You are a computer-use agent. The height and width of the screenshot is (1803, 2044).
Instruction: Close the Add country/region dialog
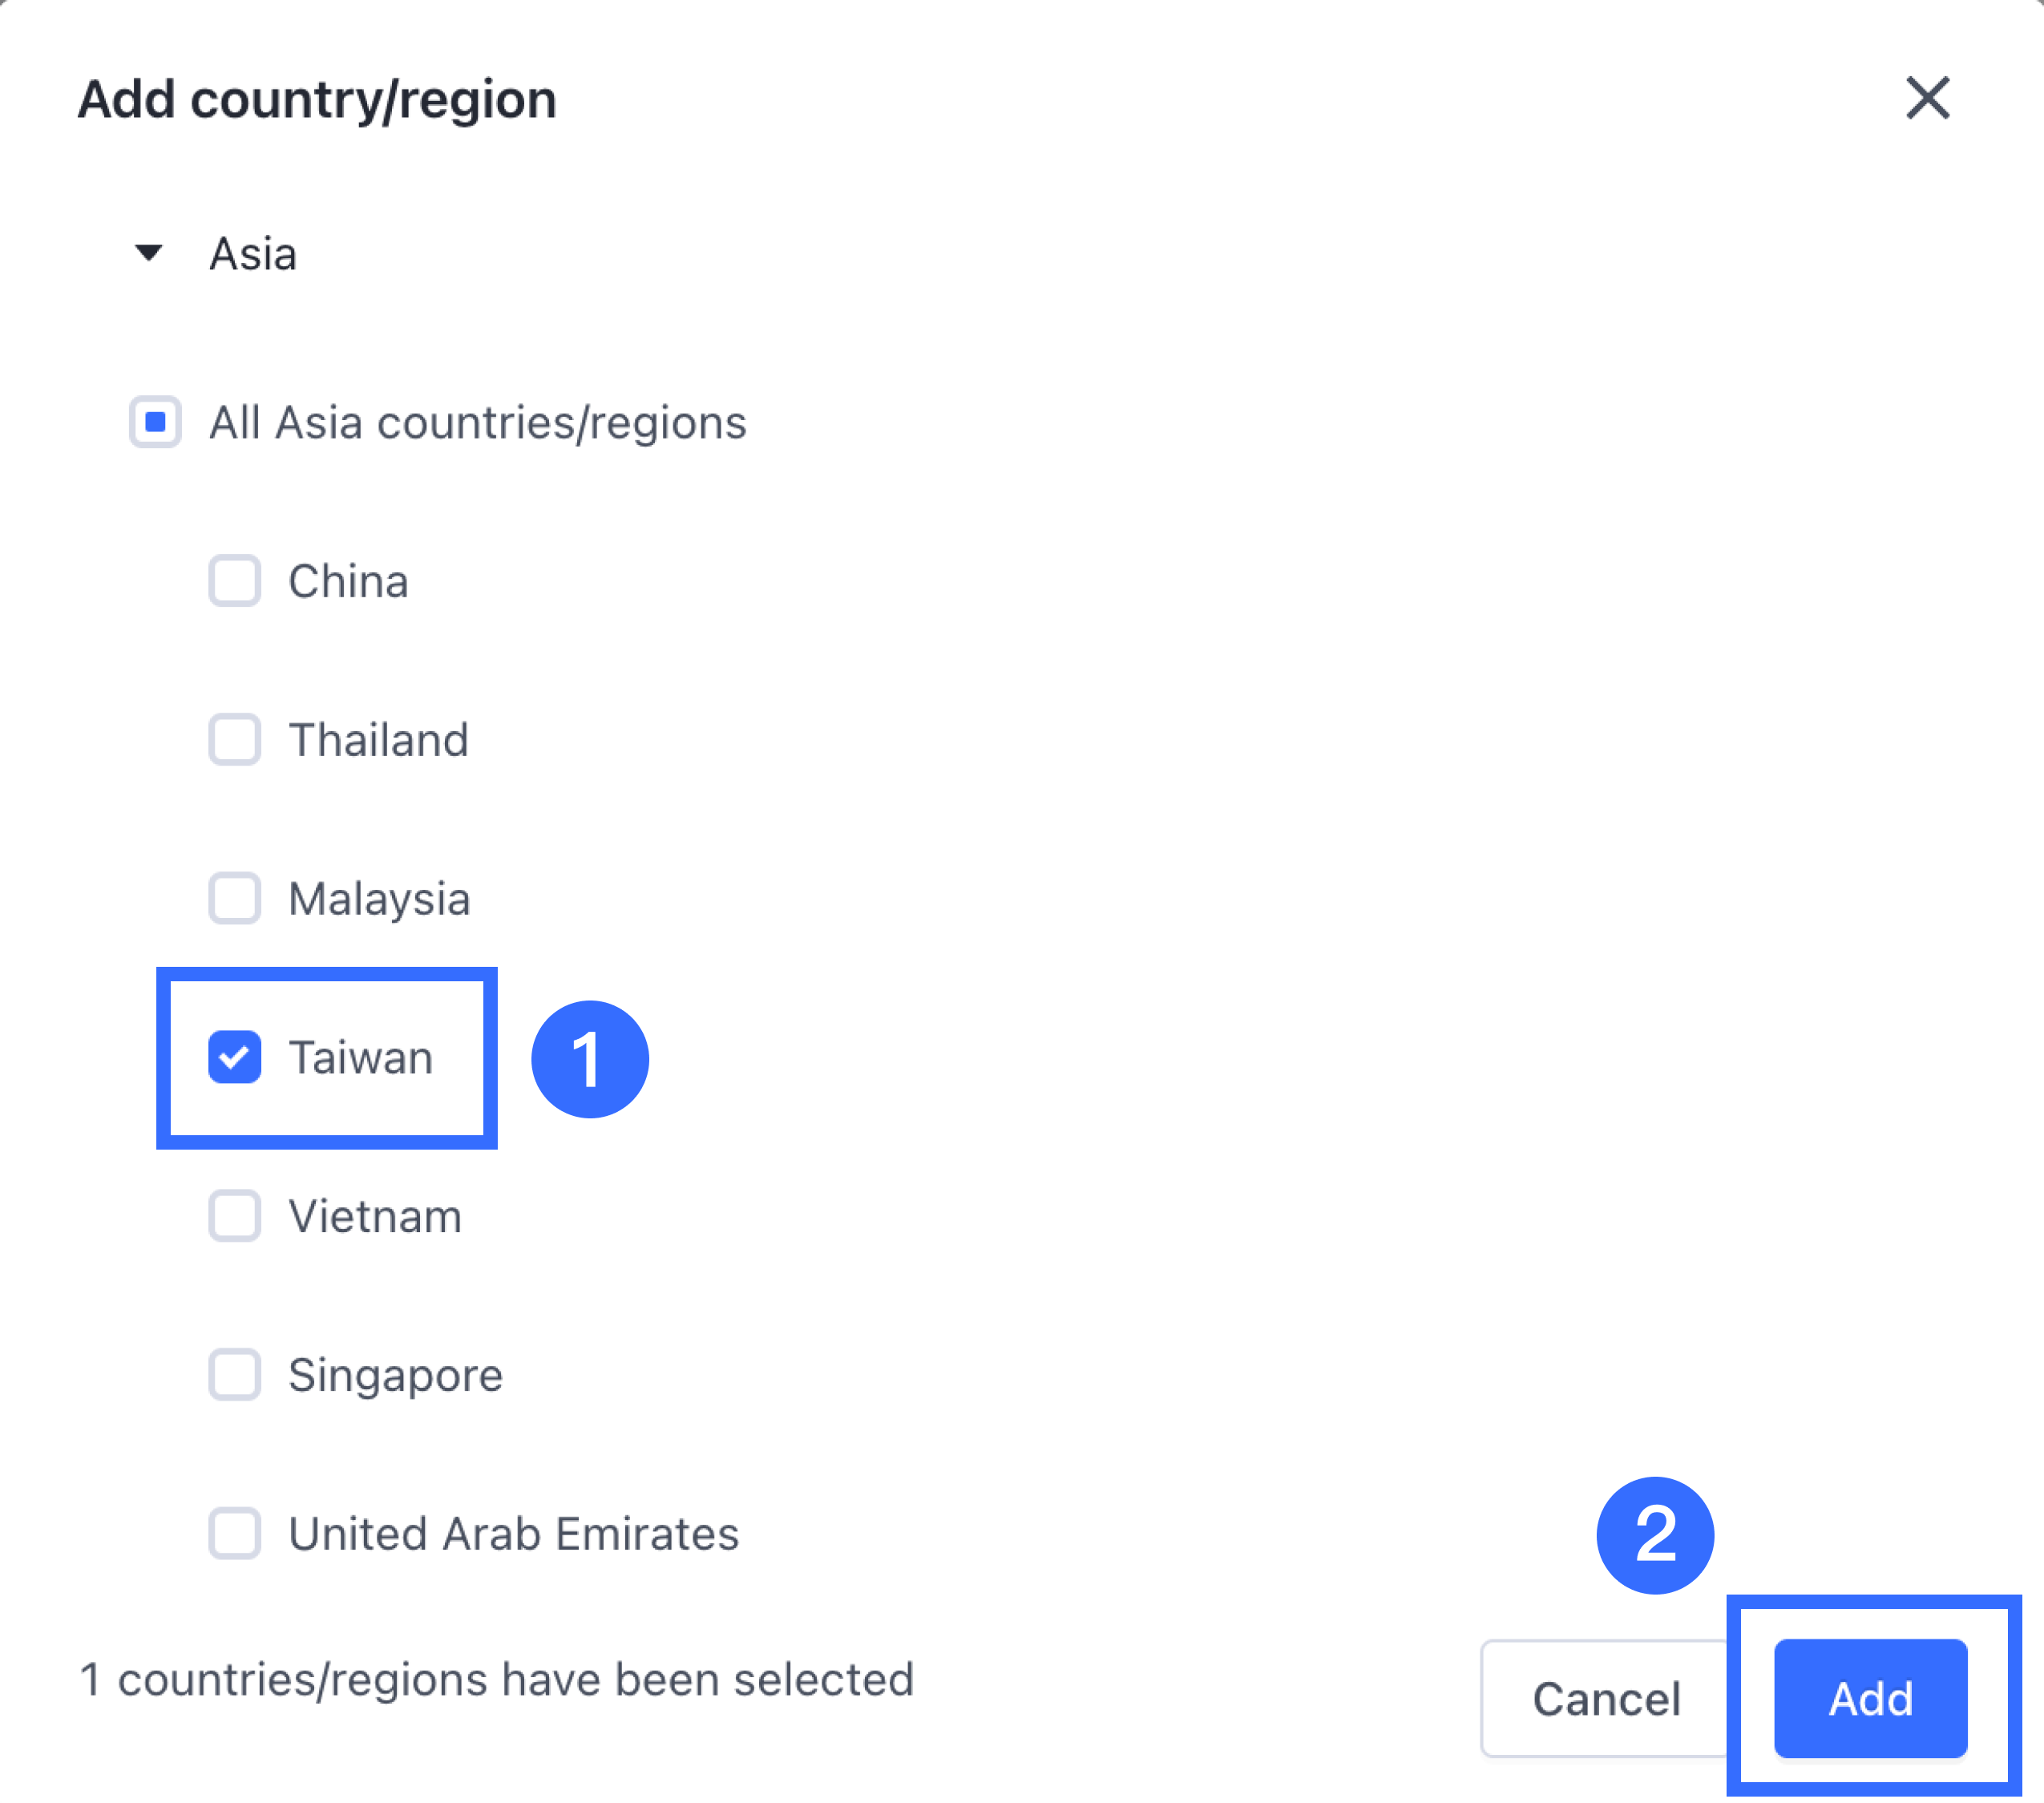click(1927, 98)
